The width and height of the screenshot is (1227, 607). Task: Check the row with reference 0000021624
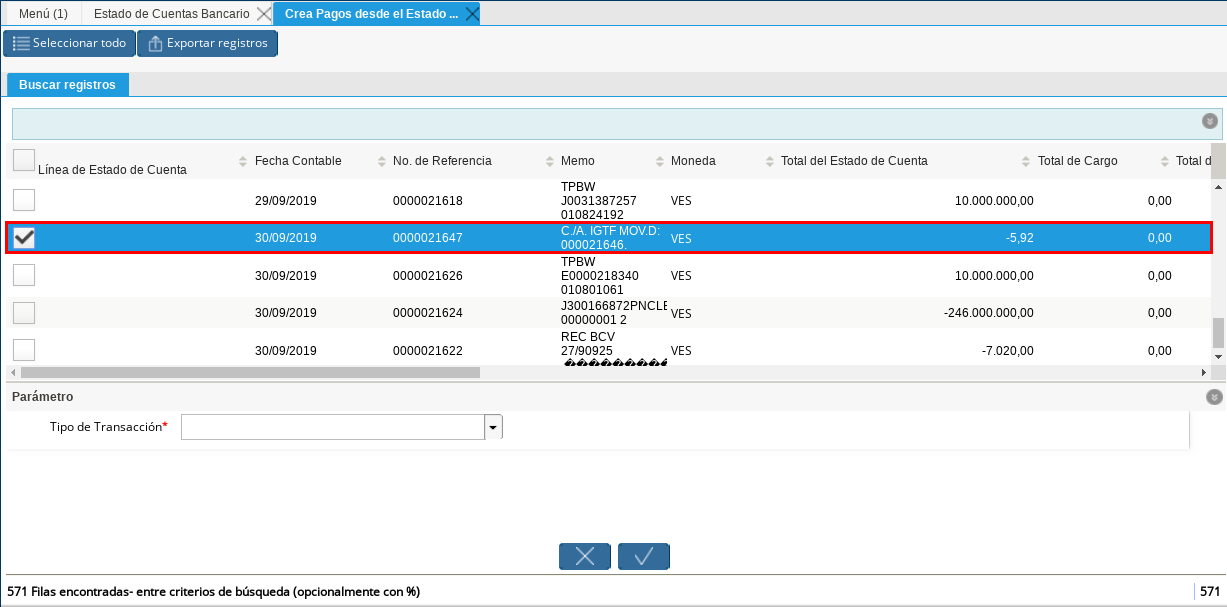[x=23, y=313]
